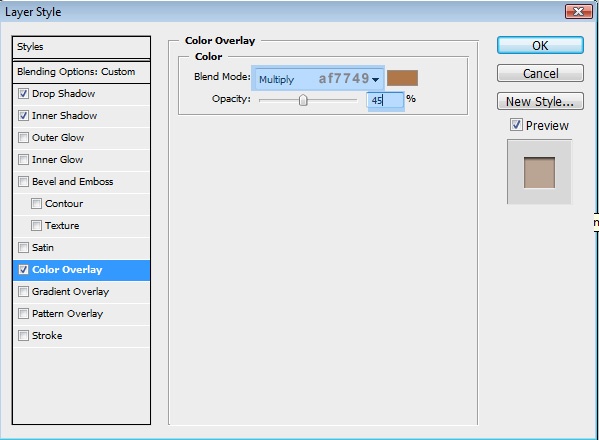This screenshot has width=599, height=440.
Task: Toggle the Inner Shadow checkbox
Action: (23, 115)
